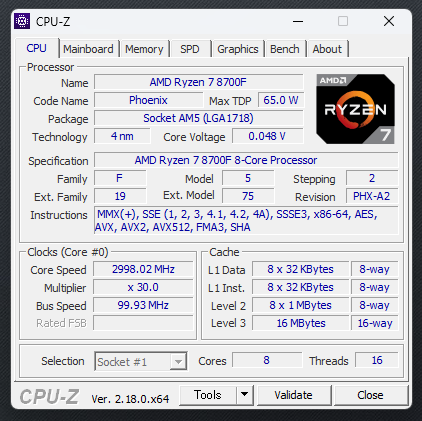
Task: Click the processor Name field
Action: pos(198,82)
